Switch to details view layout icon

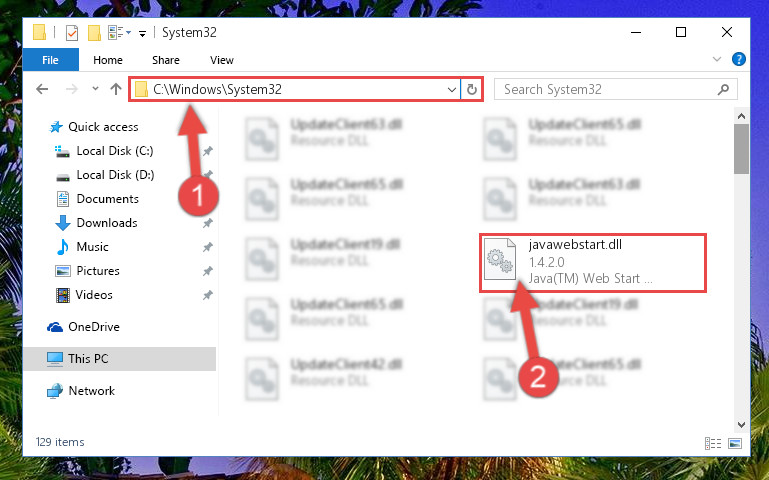click(x=713, y=443)
